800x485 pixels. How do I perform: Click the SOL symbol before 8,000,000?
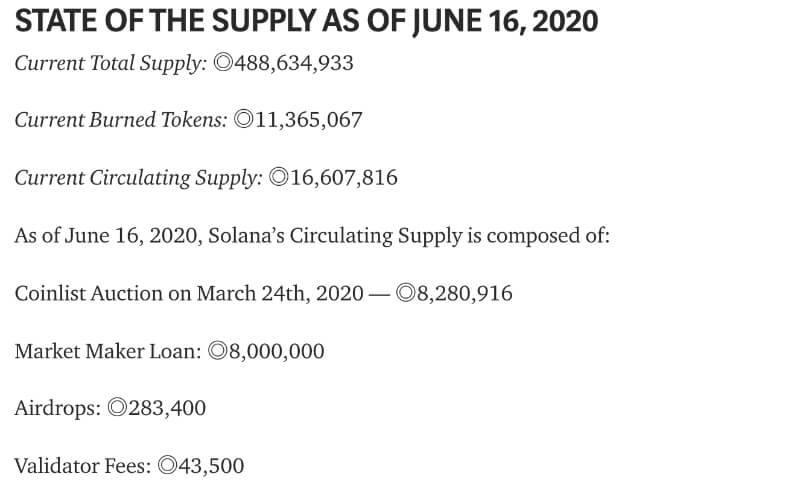point(218,352)
